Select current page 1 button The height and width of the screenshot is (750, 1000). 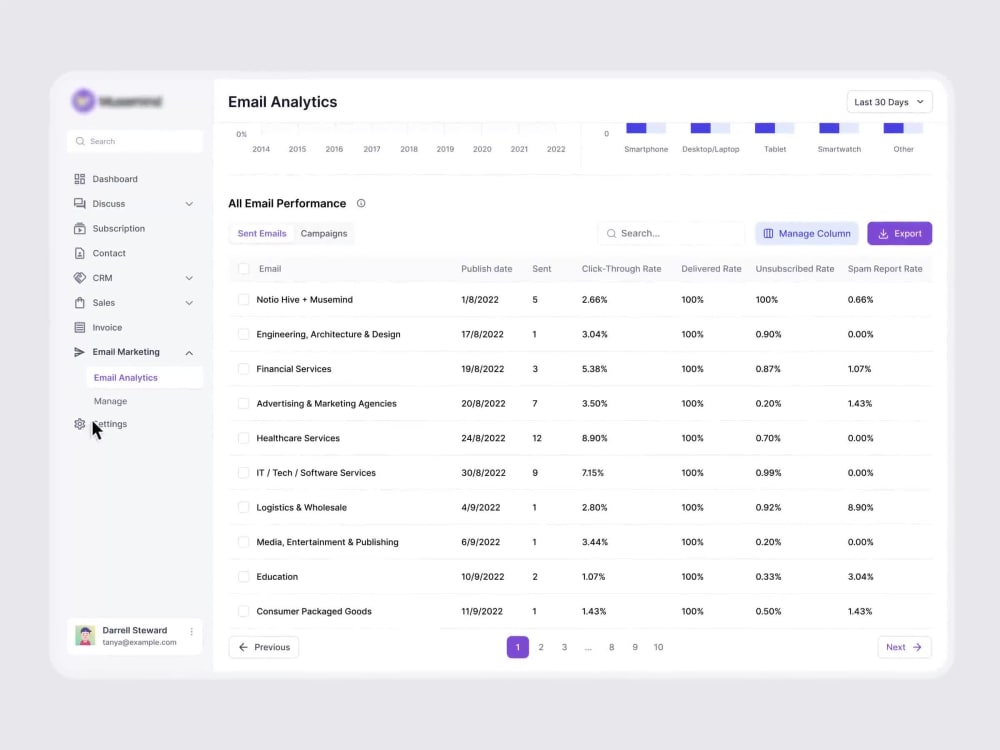click(518, 647)
